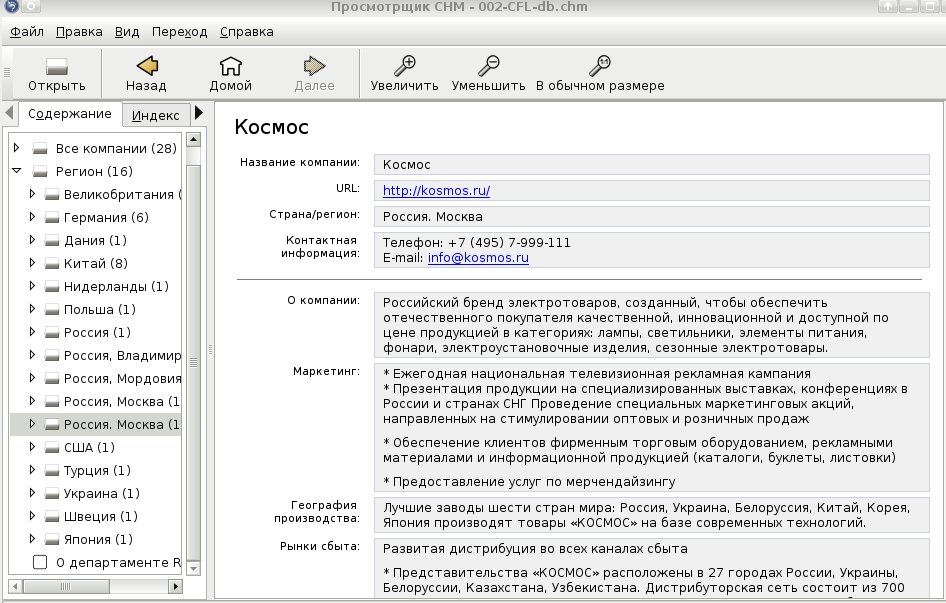Click tree scrollbar down arrow
Screen dimensions: 946x603
(x=194, y=568)
